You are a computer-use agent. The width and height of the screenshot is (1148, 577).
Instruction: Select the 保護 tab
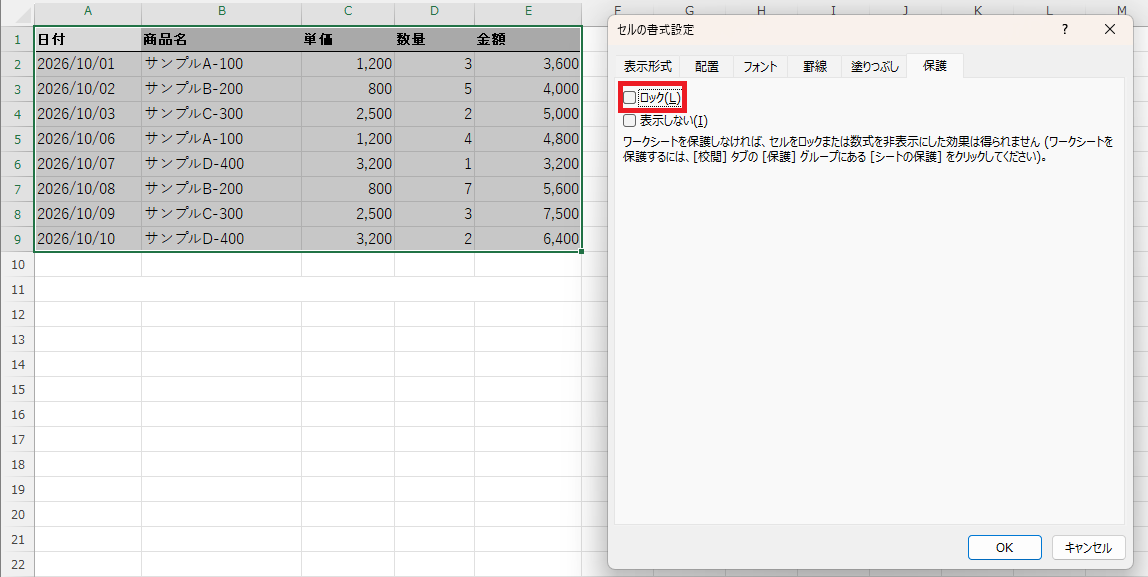coord(934,66)
